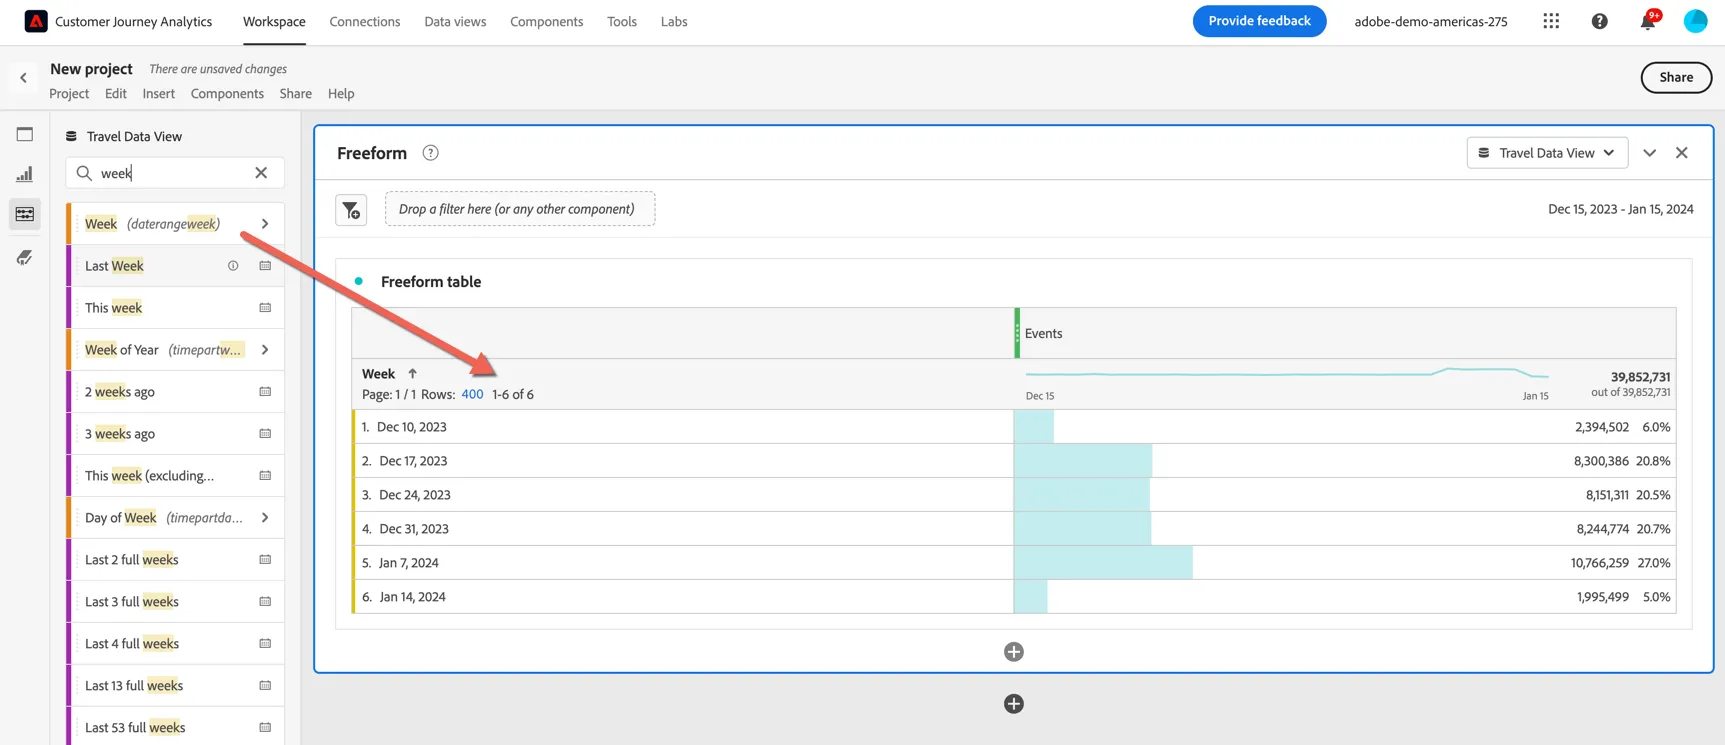Click the Freeform table color dot

(x=359, y=282)
